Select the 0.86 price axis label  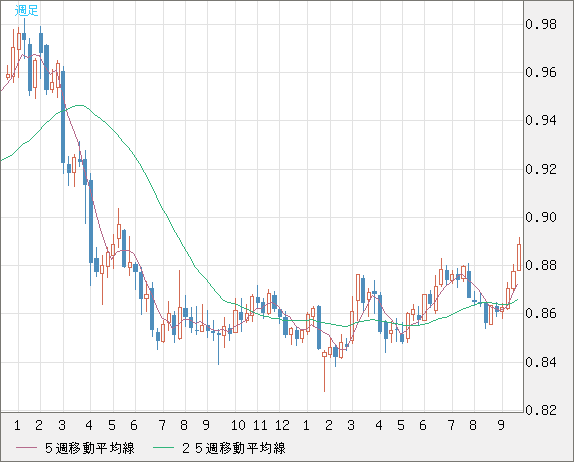coord(541,313)
